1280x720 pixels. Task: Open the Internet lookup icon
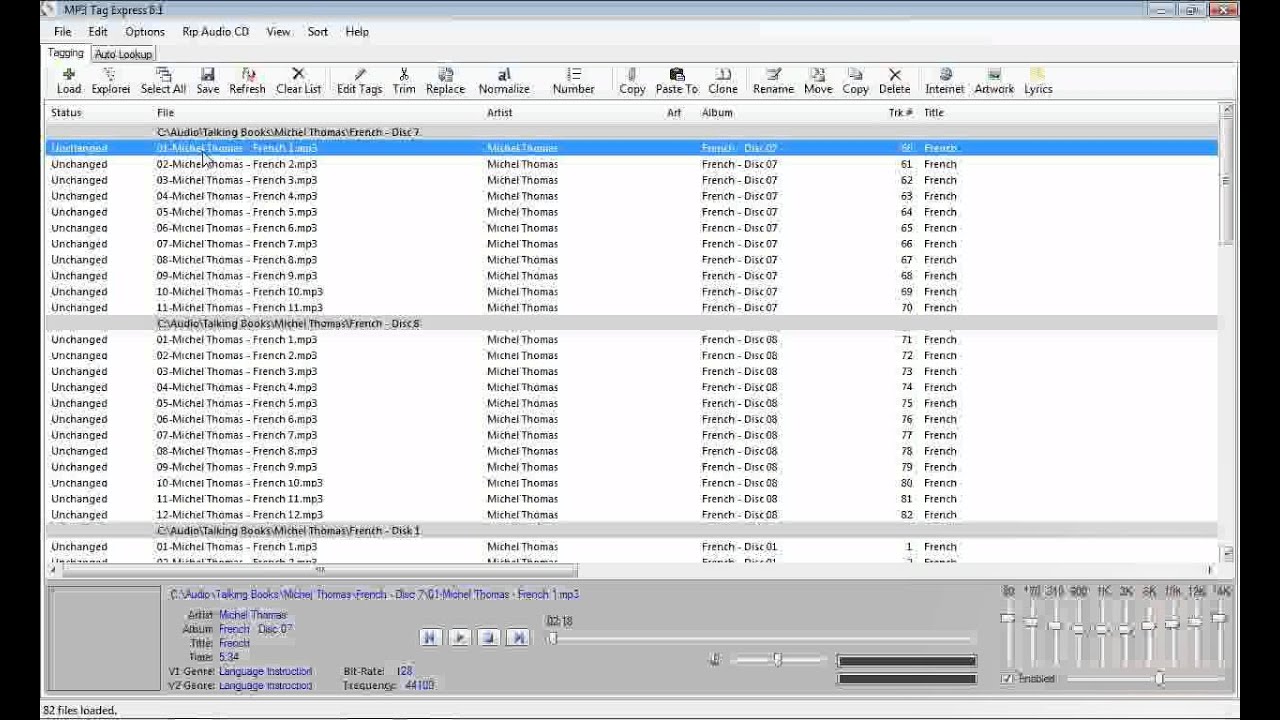945,81
